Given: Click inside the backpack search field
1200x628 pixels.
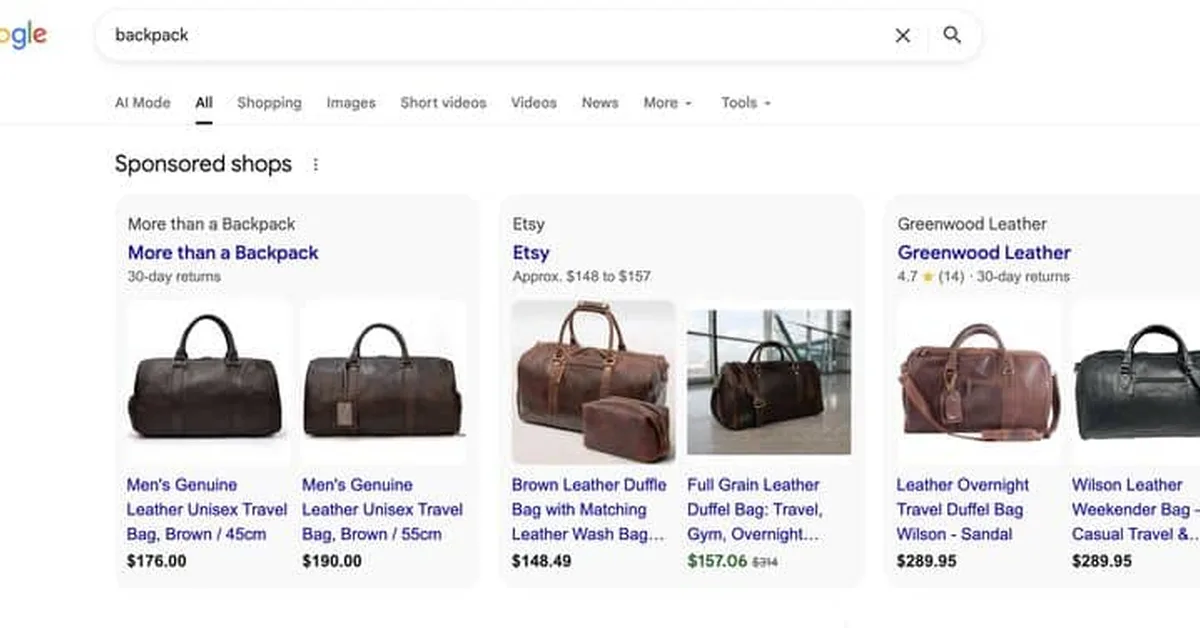Looking at the screenshot, I should pyautogui.click(x=400, y=35).
